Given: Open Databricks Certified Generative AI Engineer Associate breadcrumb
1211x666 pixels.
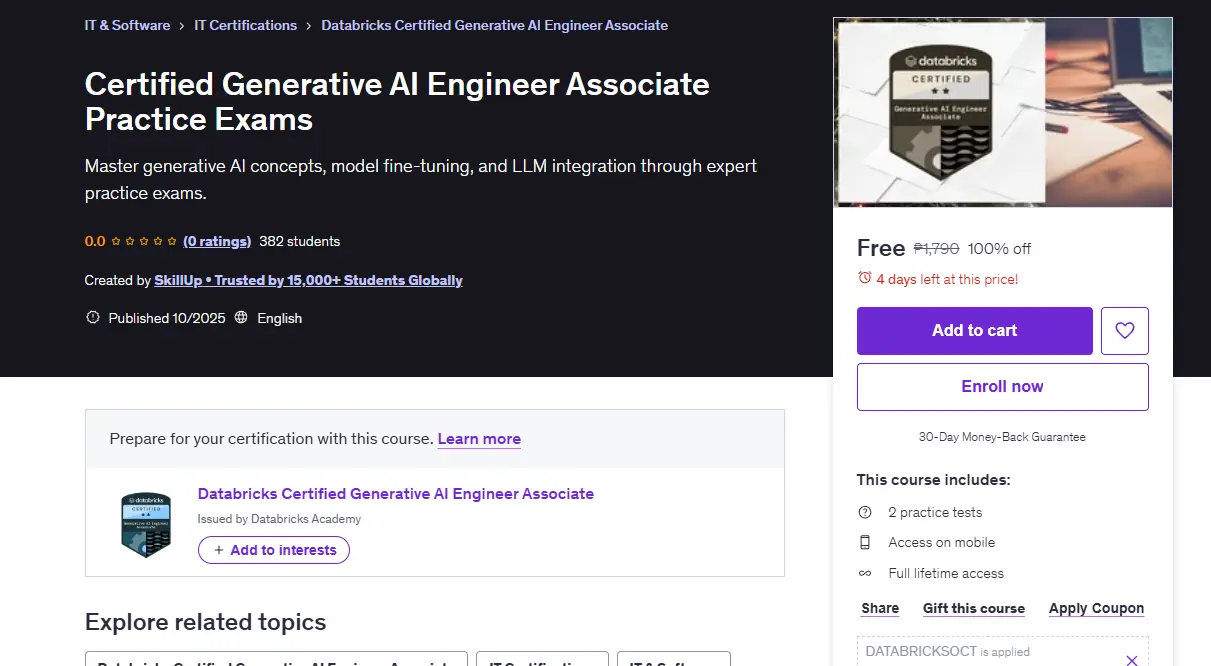Looking at the screenshot, I should [x=494, y=25].
